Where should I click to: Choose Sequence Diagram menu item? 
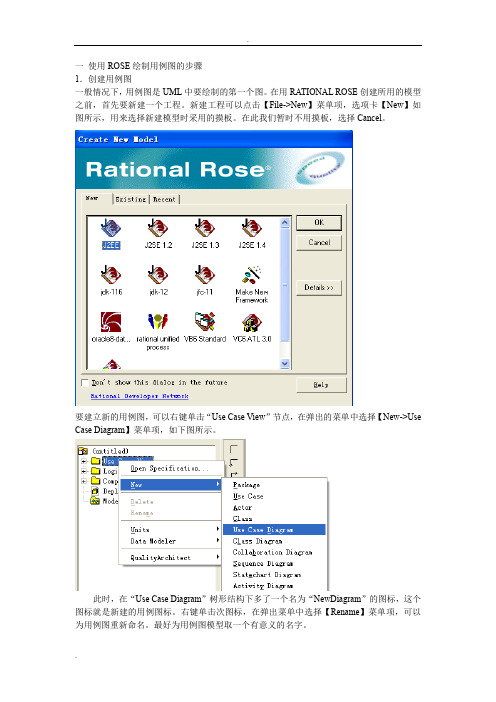(274, 563)
